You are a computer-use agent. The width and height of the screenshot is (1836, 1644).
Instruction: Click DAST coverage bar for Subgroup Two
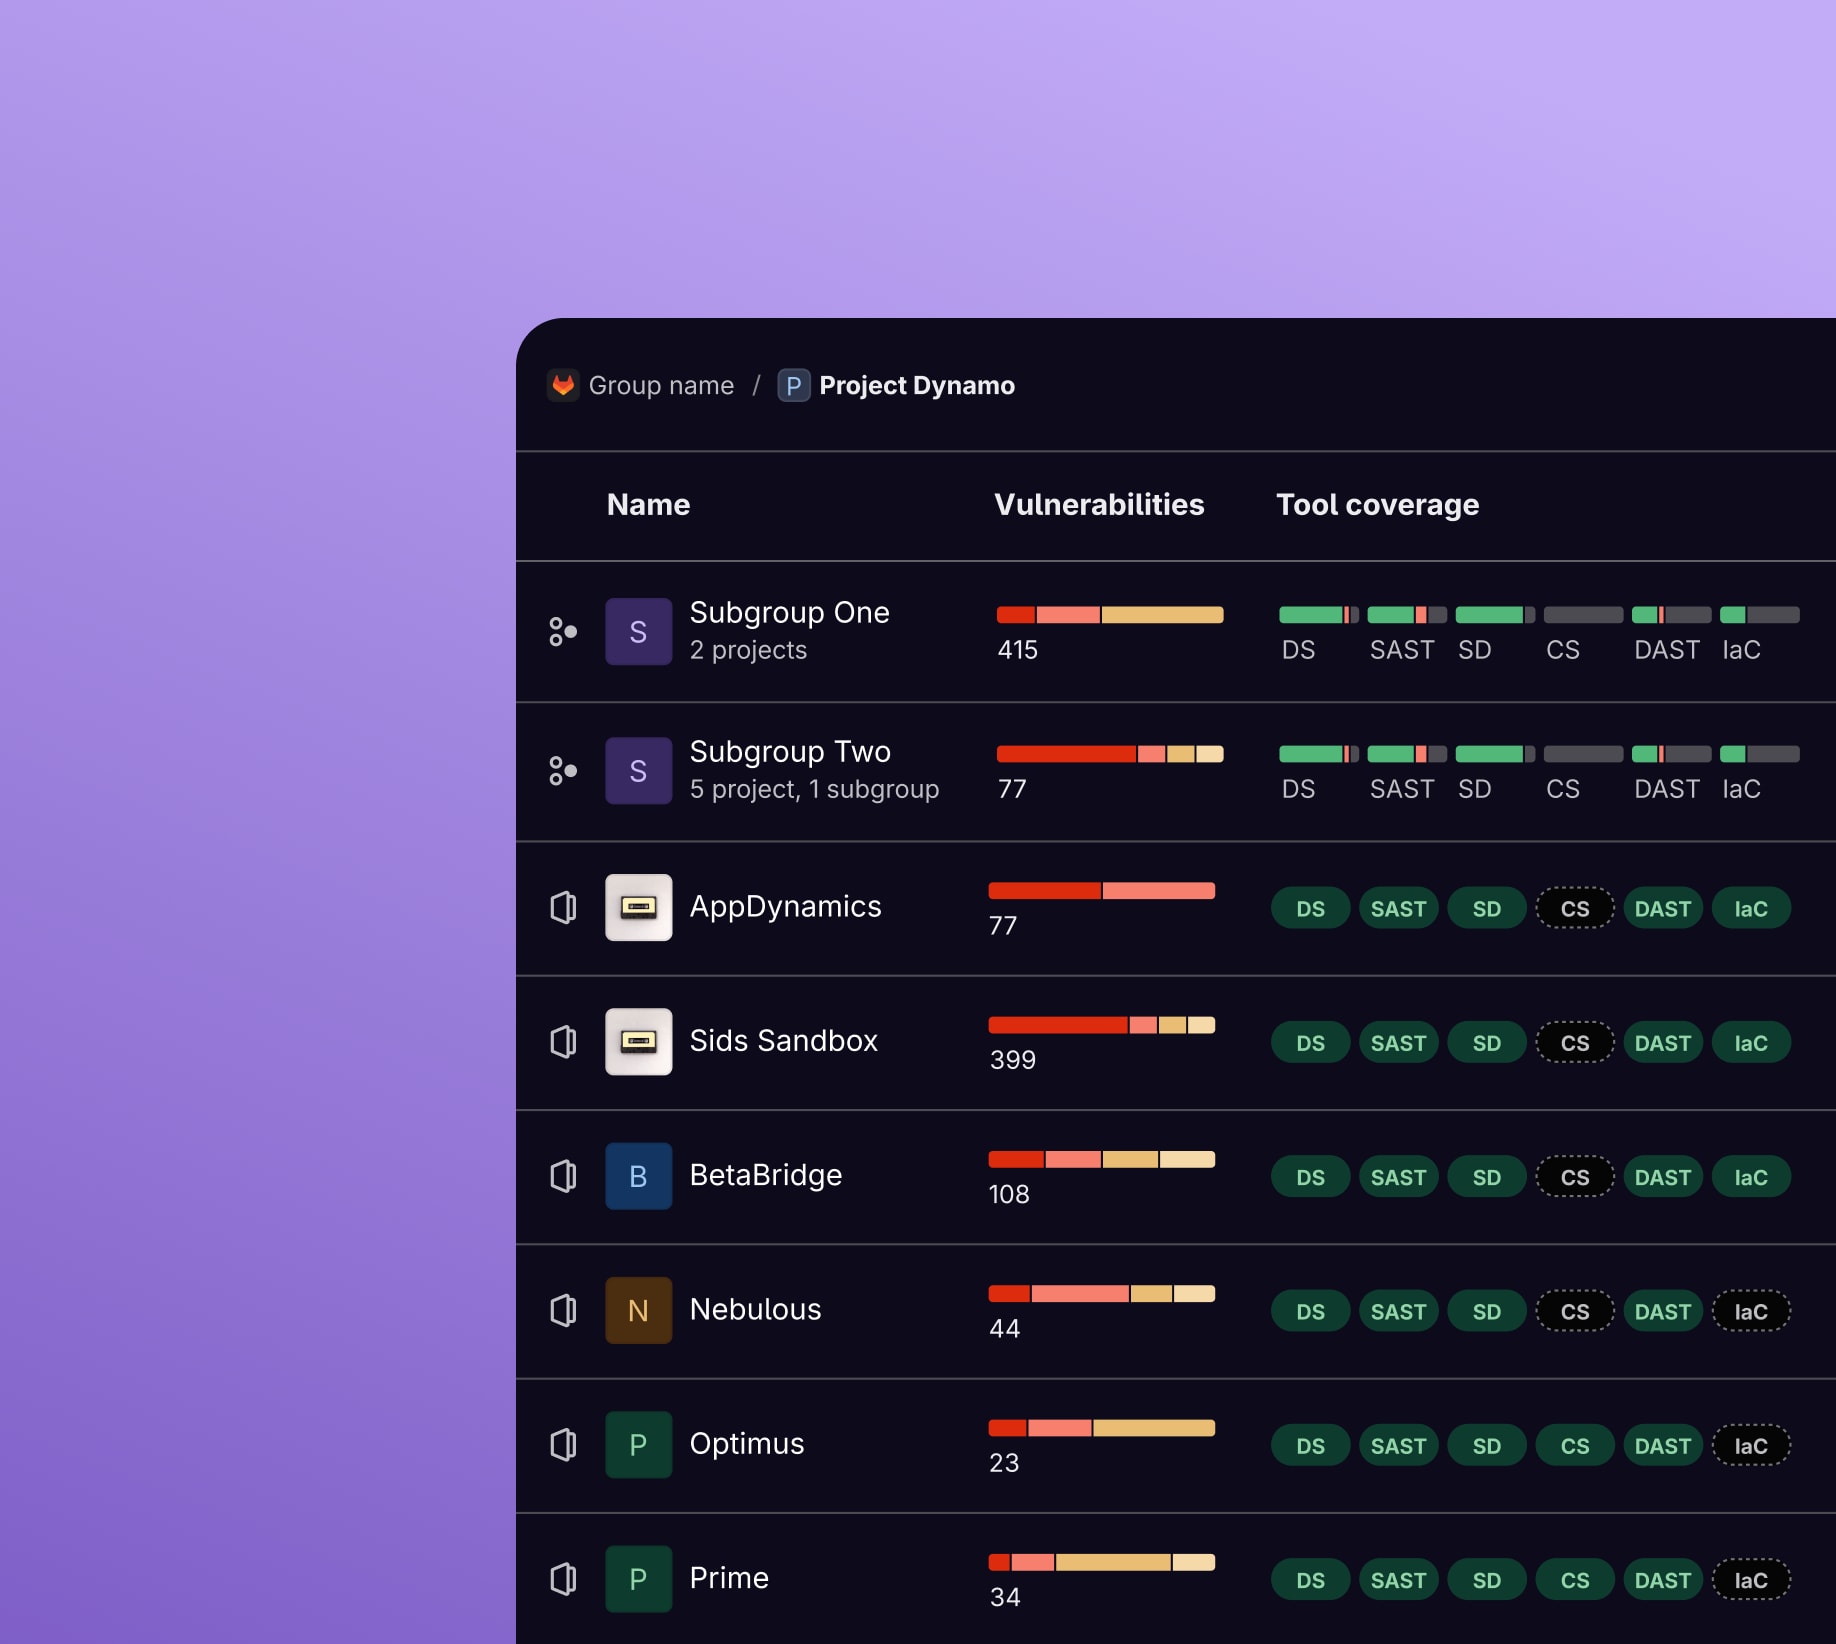pos(1671,754)
